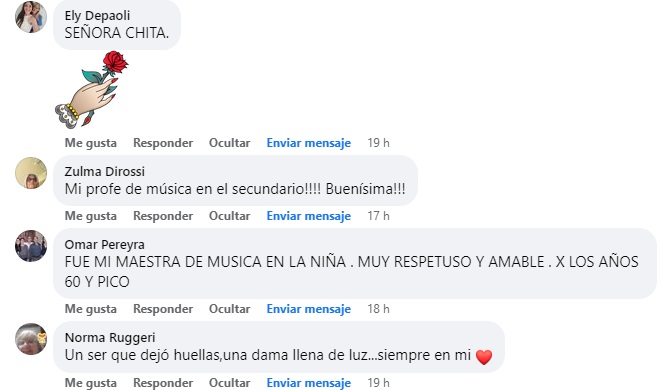The image size is (661, 390).
Task: Click Norma Ruggeri's name
Action: [x=110, y=338]
